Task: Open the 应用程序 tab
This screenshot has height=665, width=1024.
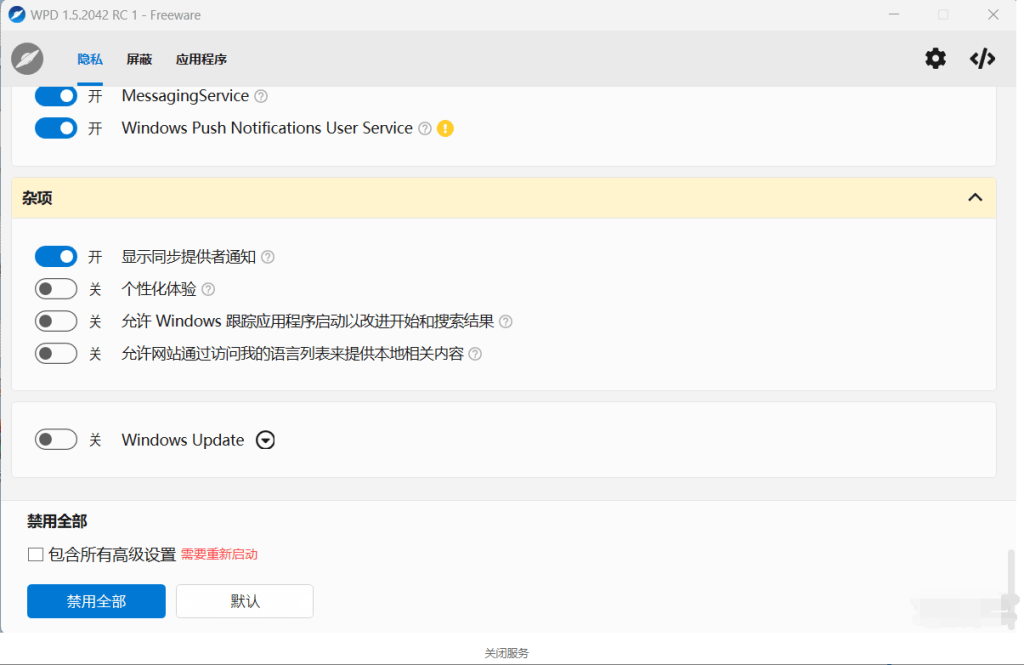Action: tap(201, 59)
